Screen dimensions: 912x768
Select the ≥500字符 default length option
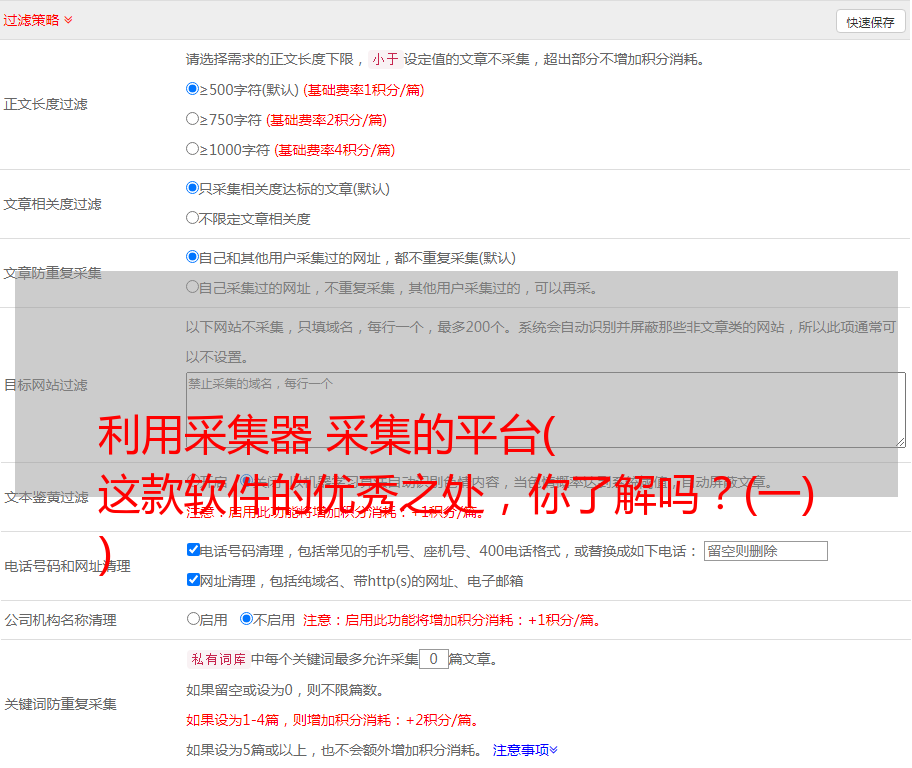click(x=193, y=89)
